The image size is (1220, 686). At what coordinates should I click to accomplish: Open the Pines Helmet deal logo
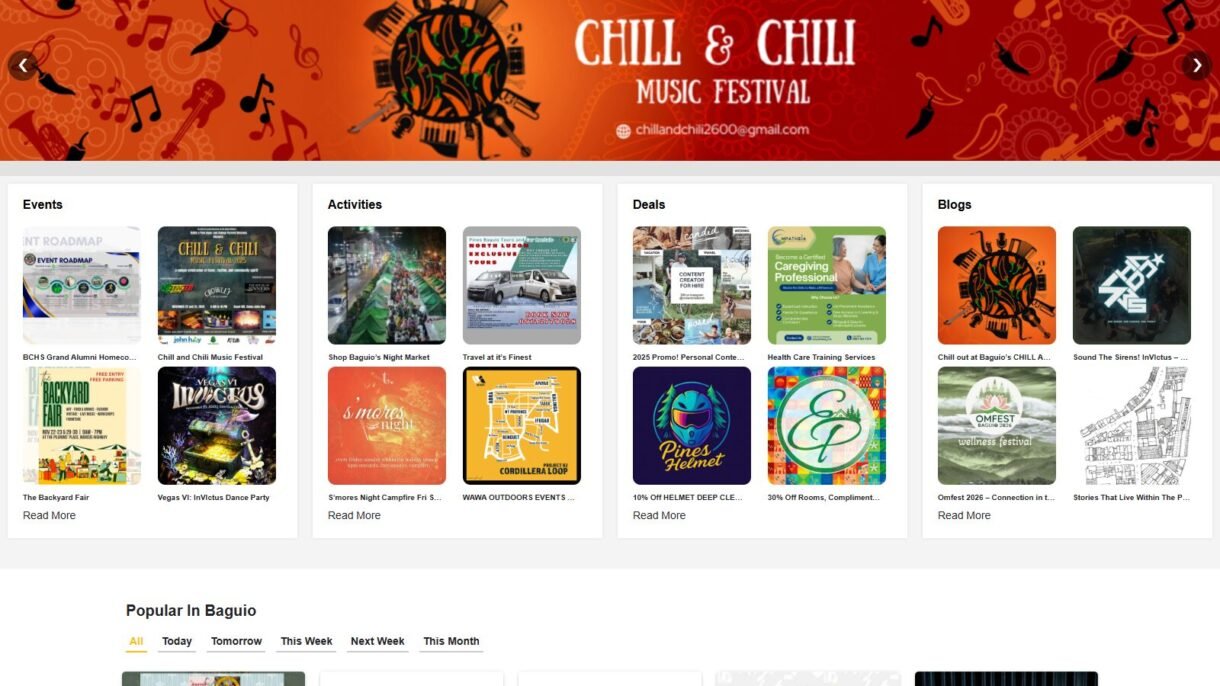point(692,426)
